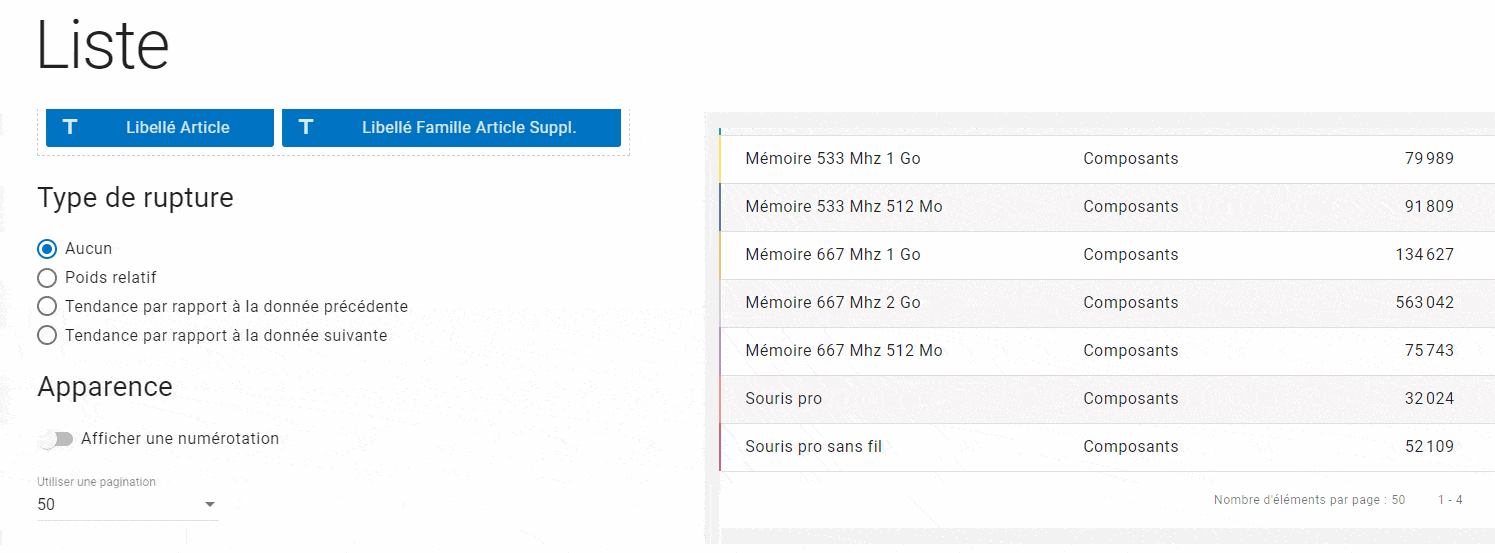
Task: Click the T icon on Libellé Famille Article chip
Action: pyautogui.click(x=306, y=127)
